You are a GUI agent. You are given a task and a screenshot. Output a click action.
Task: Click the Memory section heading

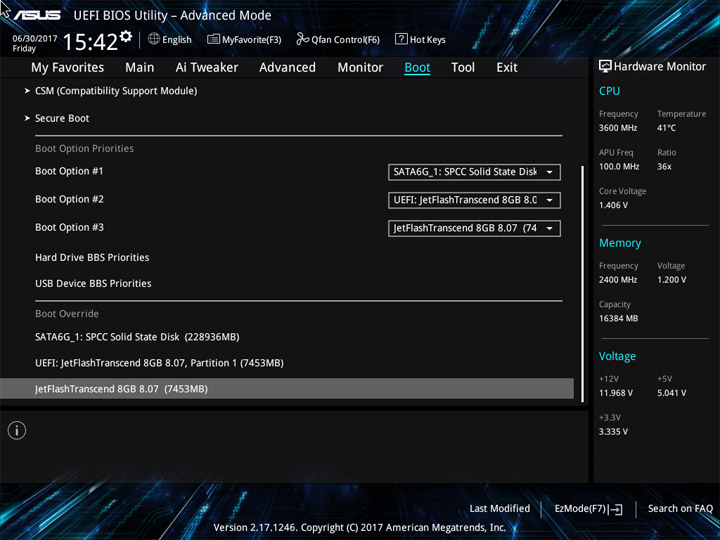620,243
